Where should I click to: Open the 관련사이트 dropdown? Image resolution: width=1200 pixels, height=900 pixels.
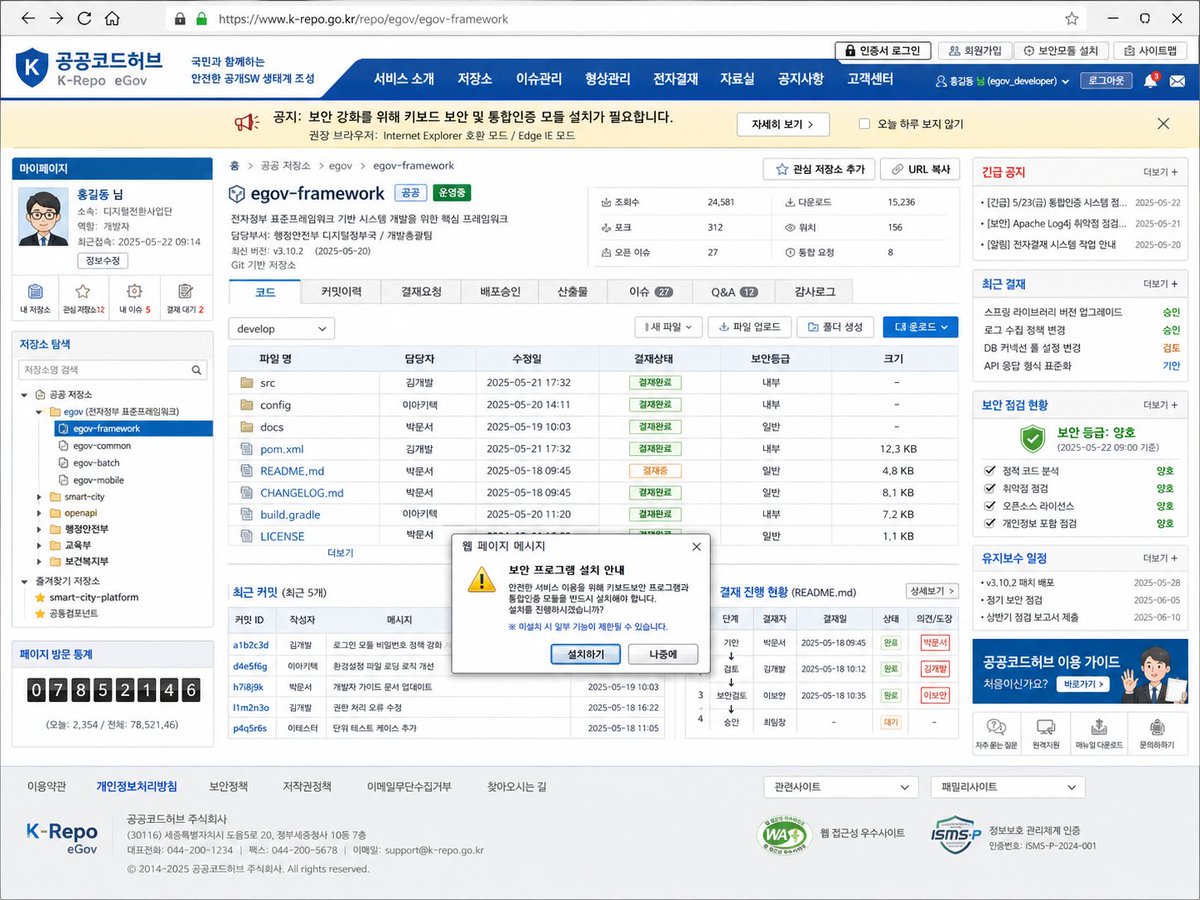coord(843,787)
